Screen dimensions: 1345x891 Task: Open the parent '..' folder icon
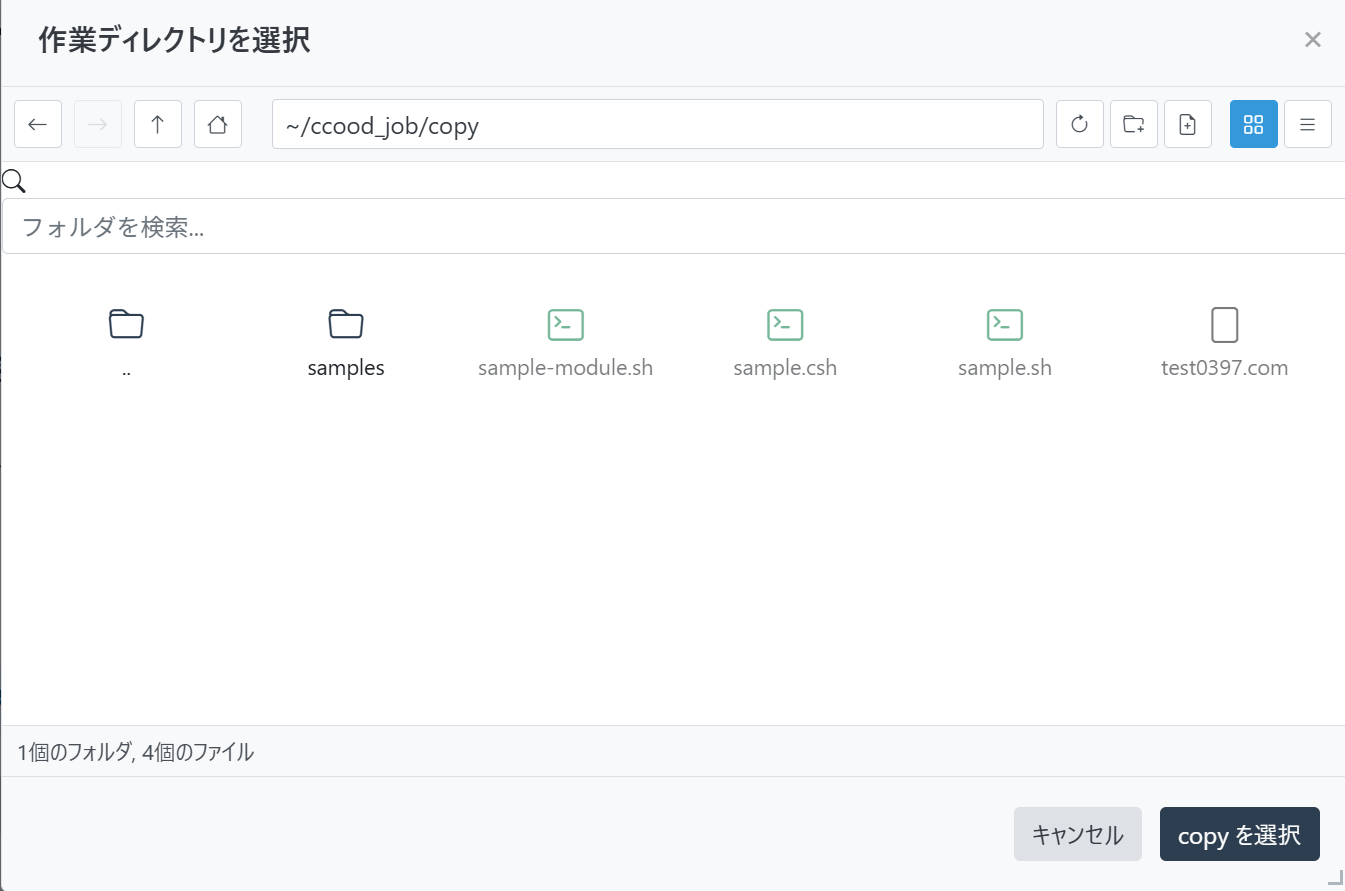[126, 324]
